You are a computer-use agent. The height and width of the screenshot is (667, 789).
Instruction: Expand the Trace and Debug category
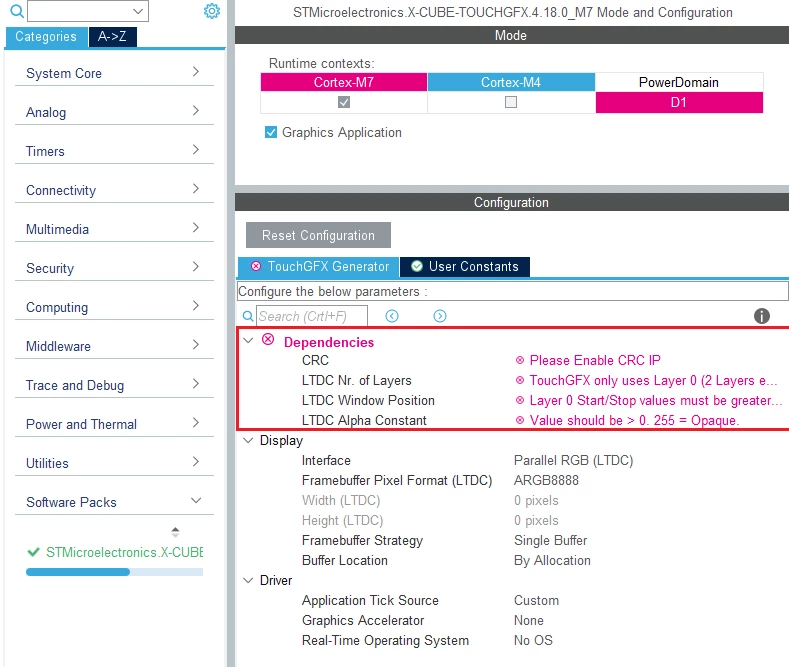[114, 385]
